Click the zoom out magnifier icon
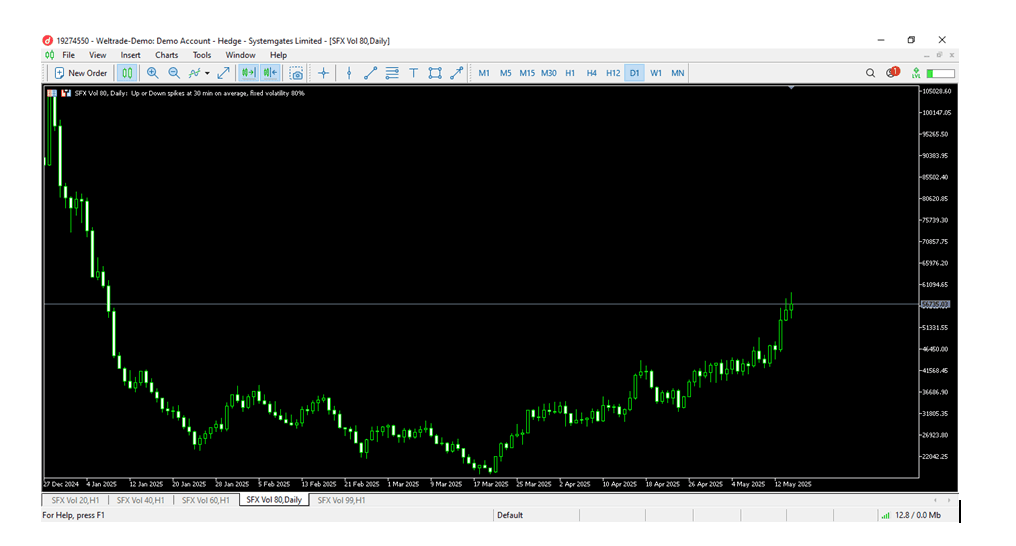This screenshot has height=546, width=1016. click(174, 73)
